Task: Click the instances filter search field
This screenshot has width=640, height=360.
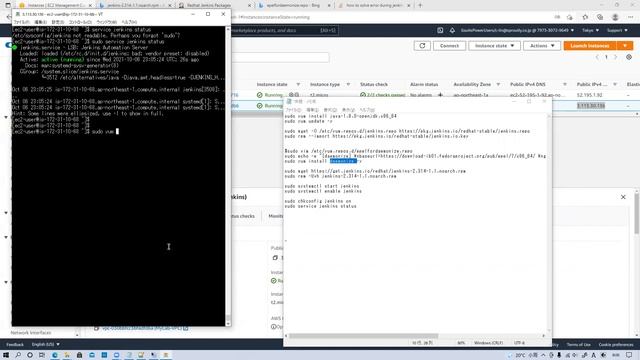Action: coord(280,57)
